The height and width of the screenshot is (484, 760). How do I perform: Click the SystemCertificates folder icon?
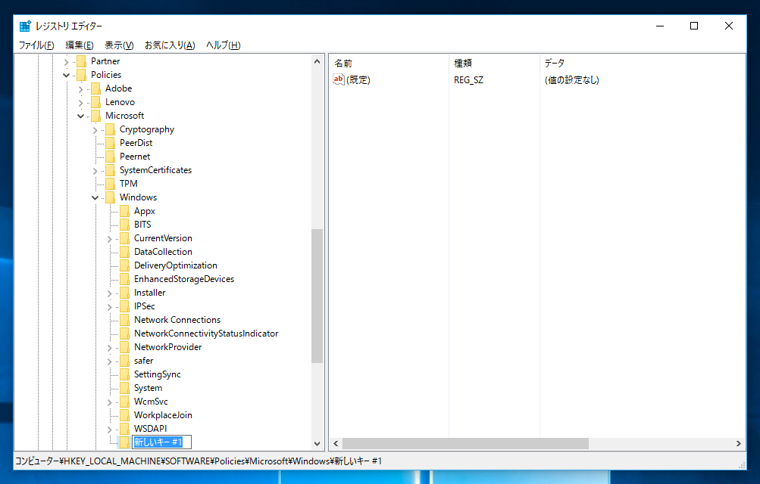[x=111, y=170]
